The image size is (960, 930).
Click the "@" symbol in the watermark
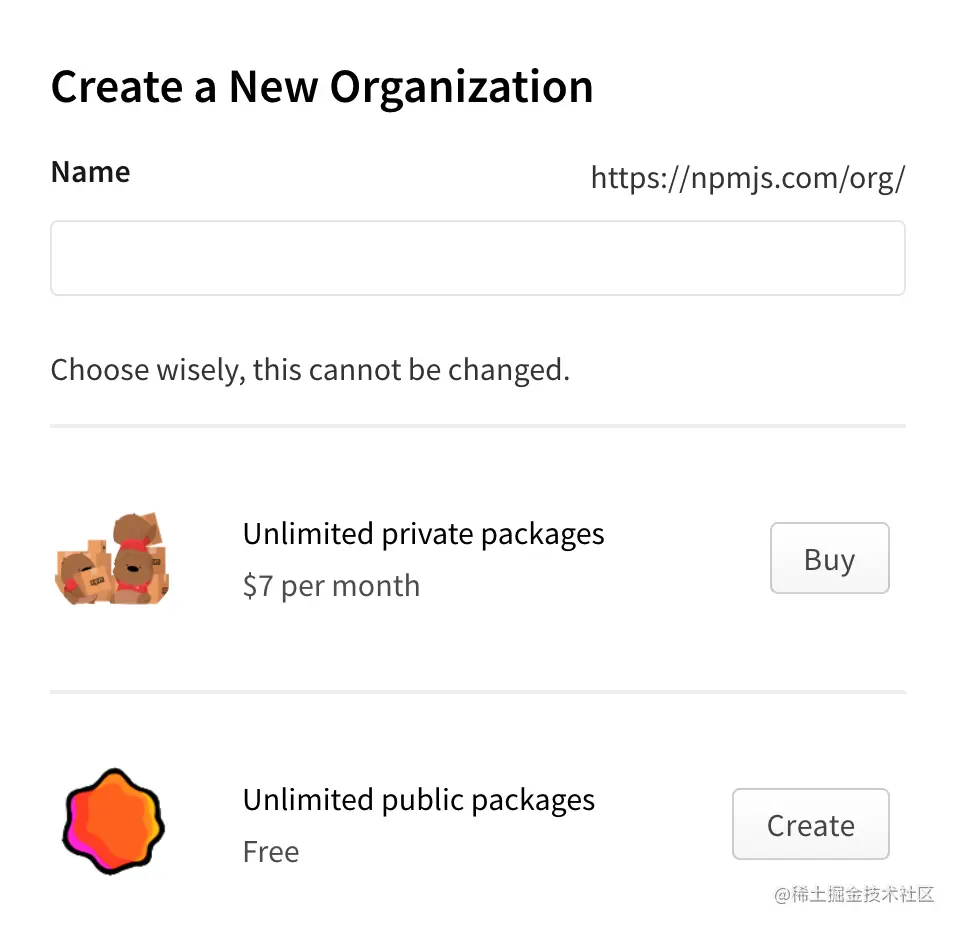coord(783,895)
